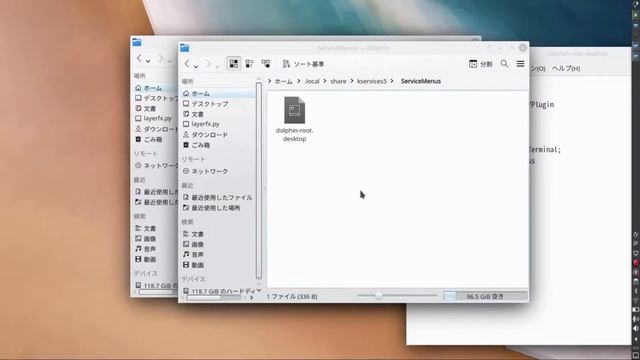The width and height of the screenshot is (640, 360).
Task: Click the 分割 split view button
Action: tap(480, 64)
